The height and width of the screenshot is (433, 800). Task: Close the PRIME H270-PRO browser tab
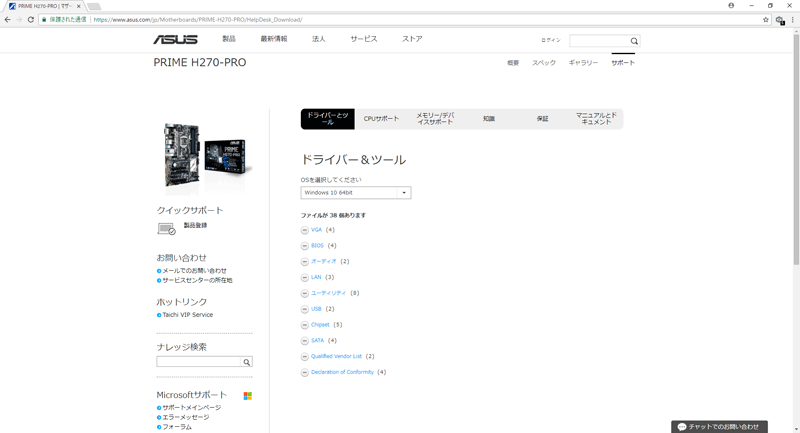coord(79,6)
